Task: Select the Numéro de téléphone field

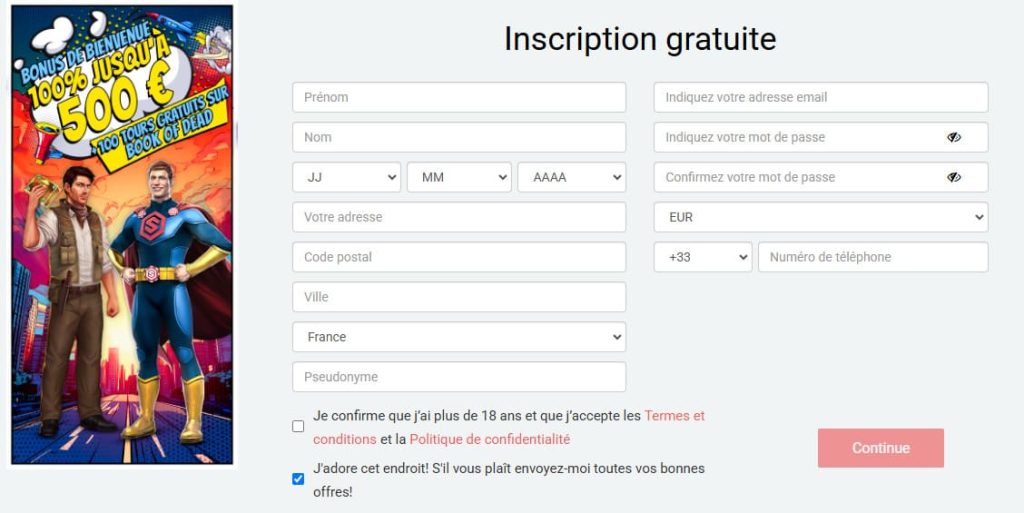Action: click(872, 257)
